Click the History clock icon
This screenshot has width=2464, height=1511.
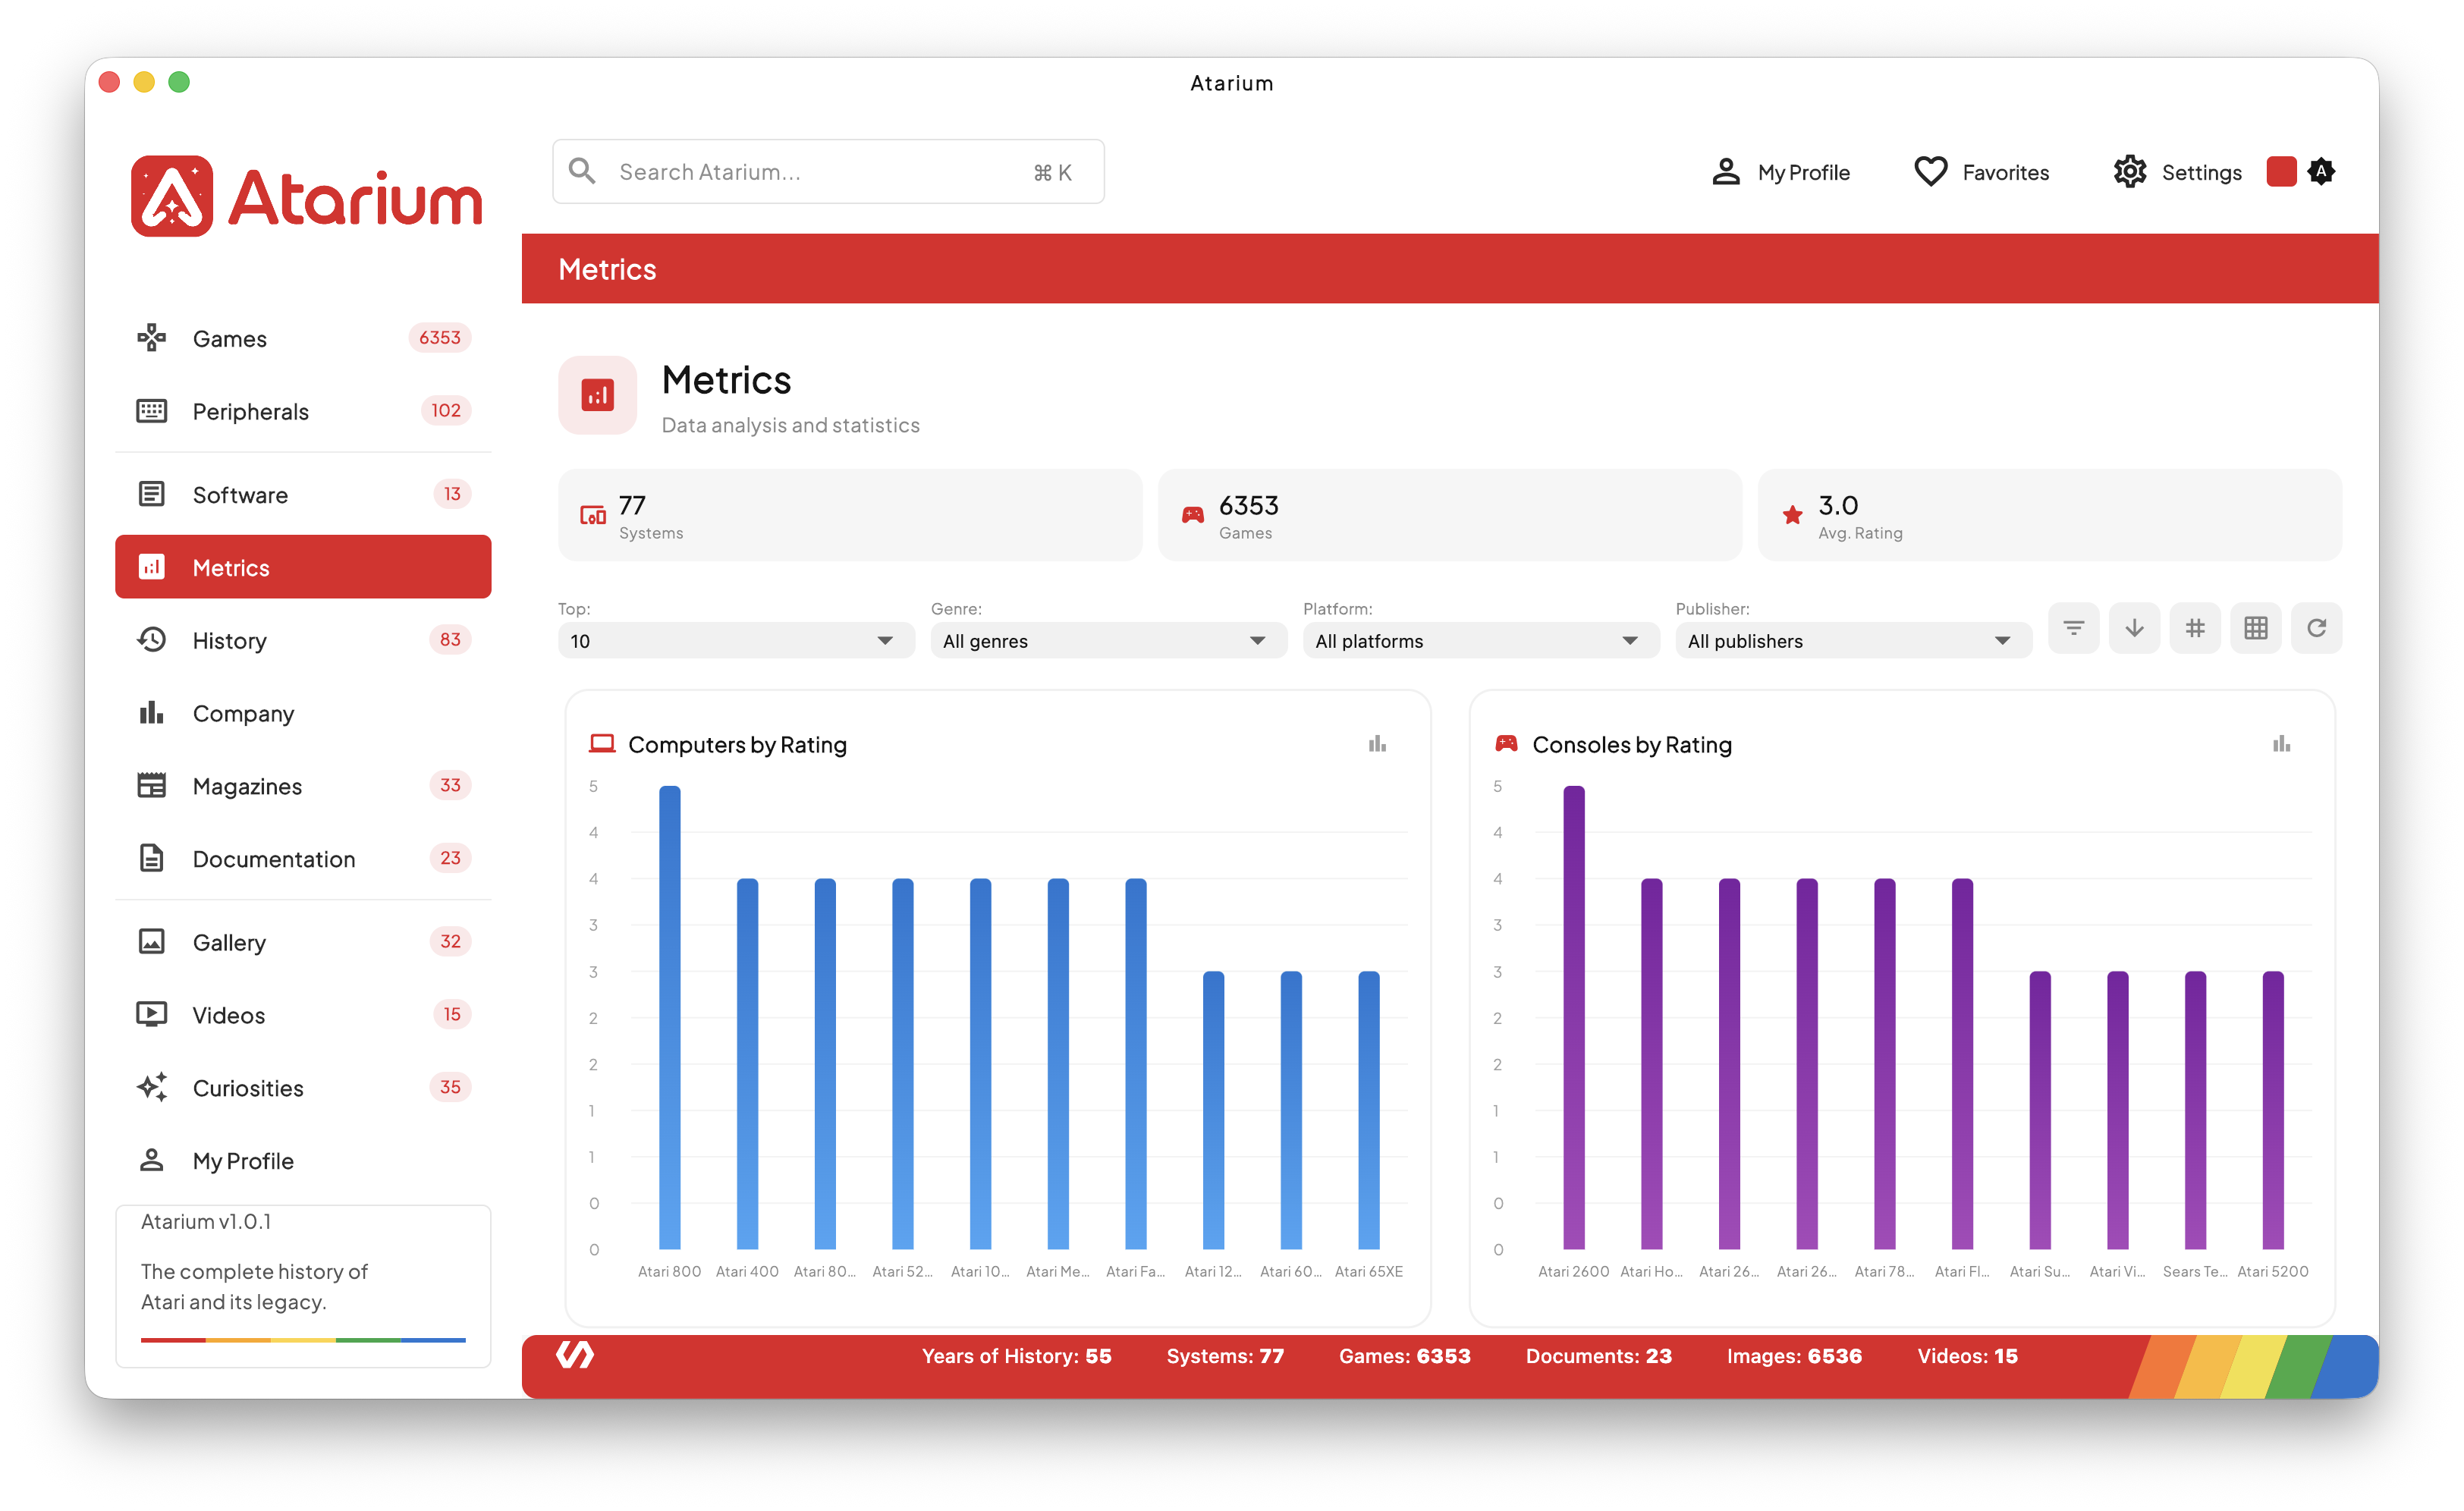pos(151,640)
